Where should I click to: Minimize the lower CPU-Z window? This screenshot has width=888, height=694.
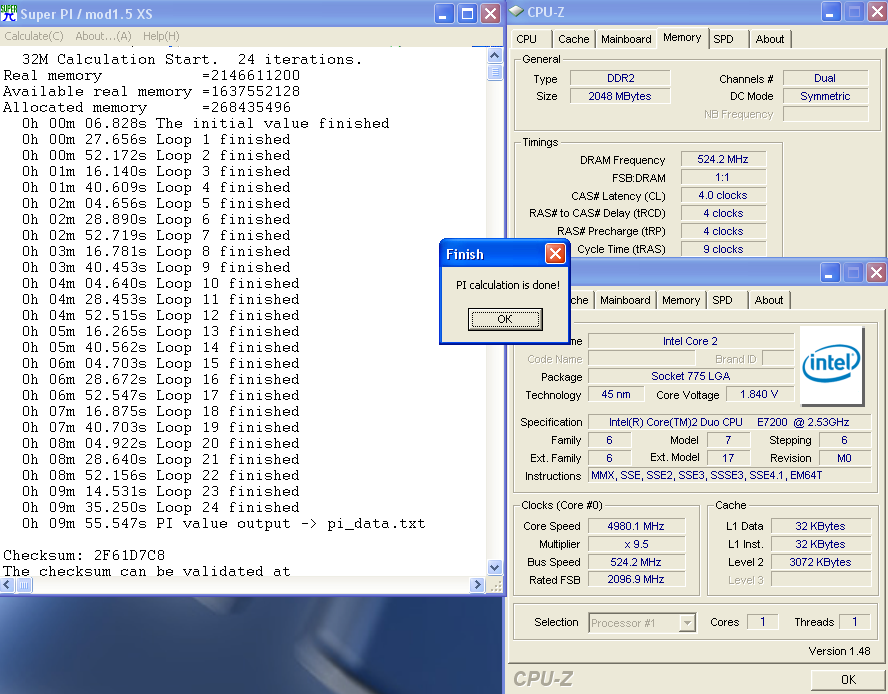pos(829,273)
